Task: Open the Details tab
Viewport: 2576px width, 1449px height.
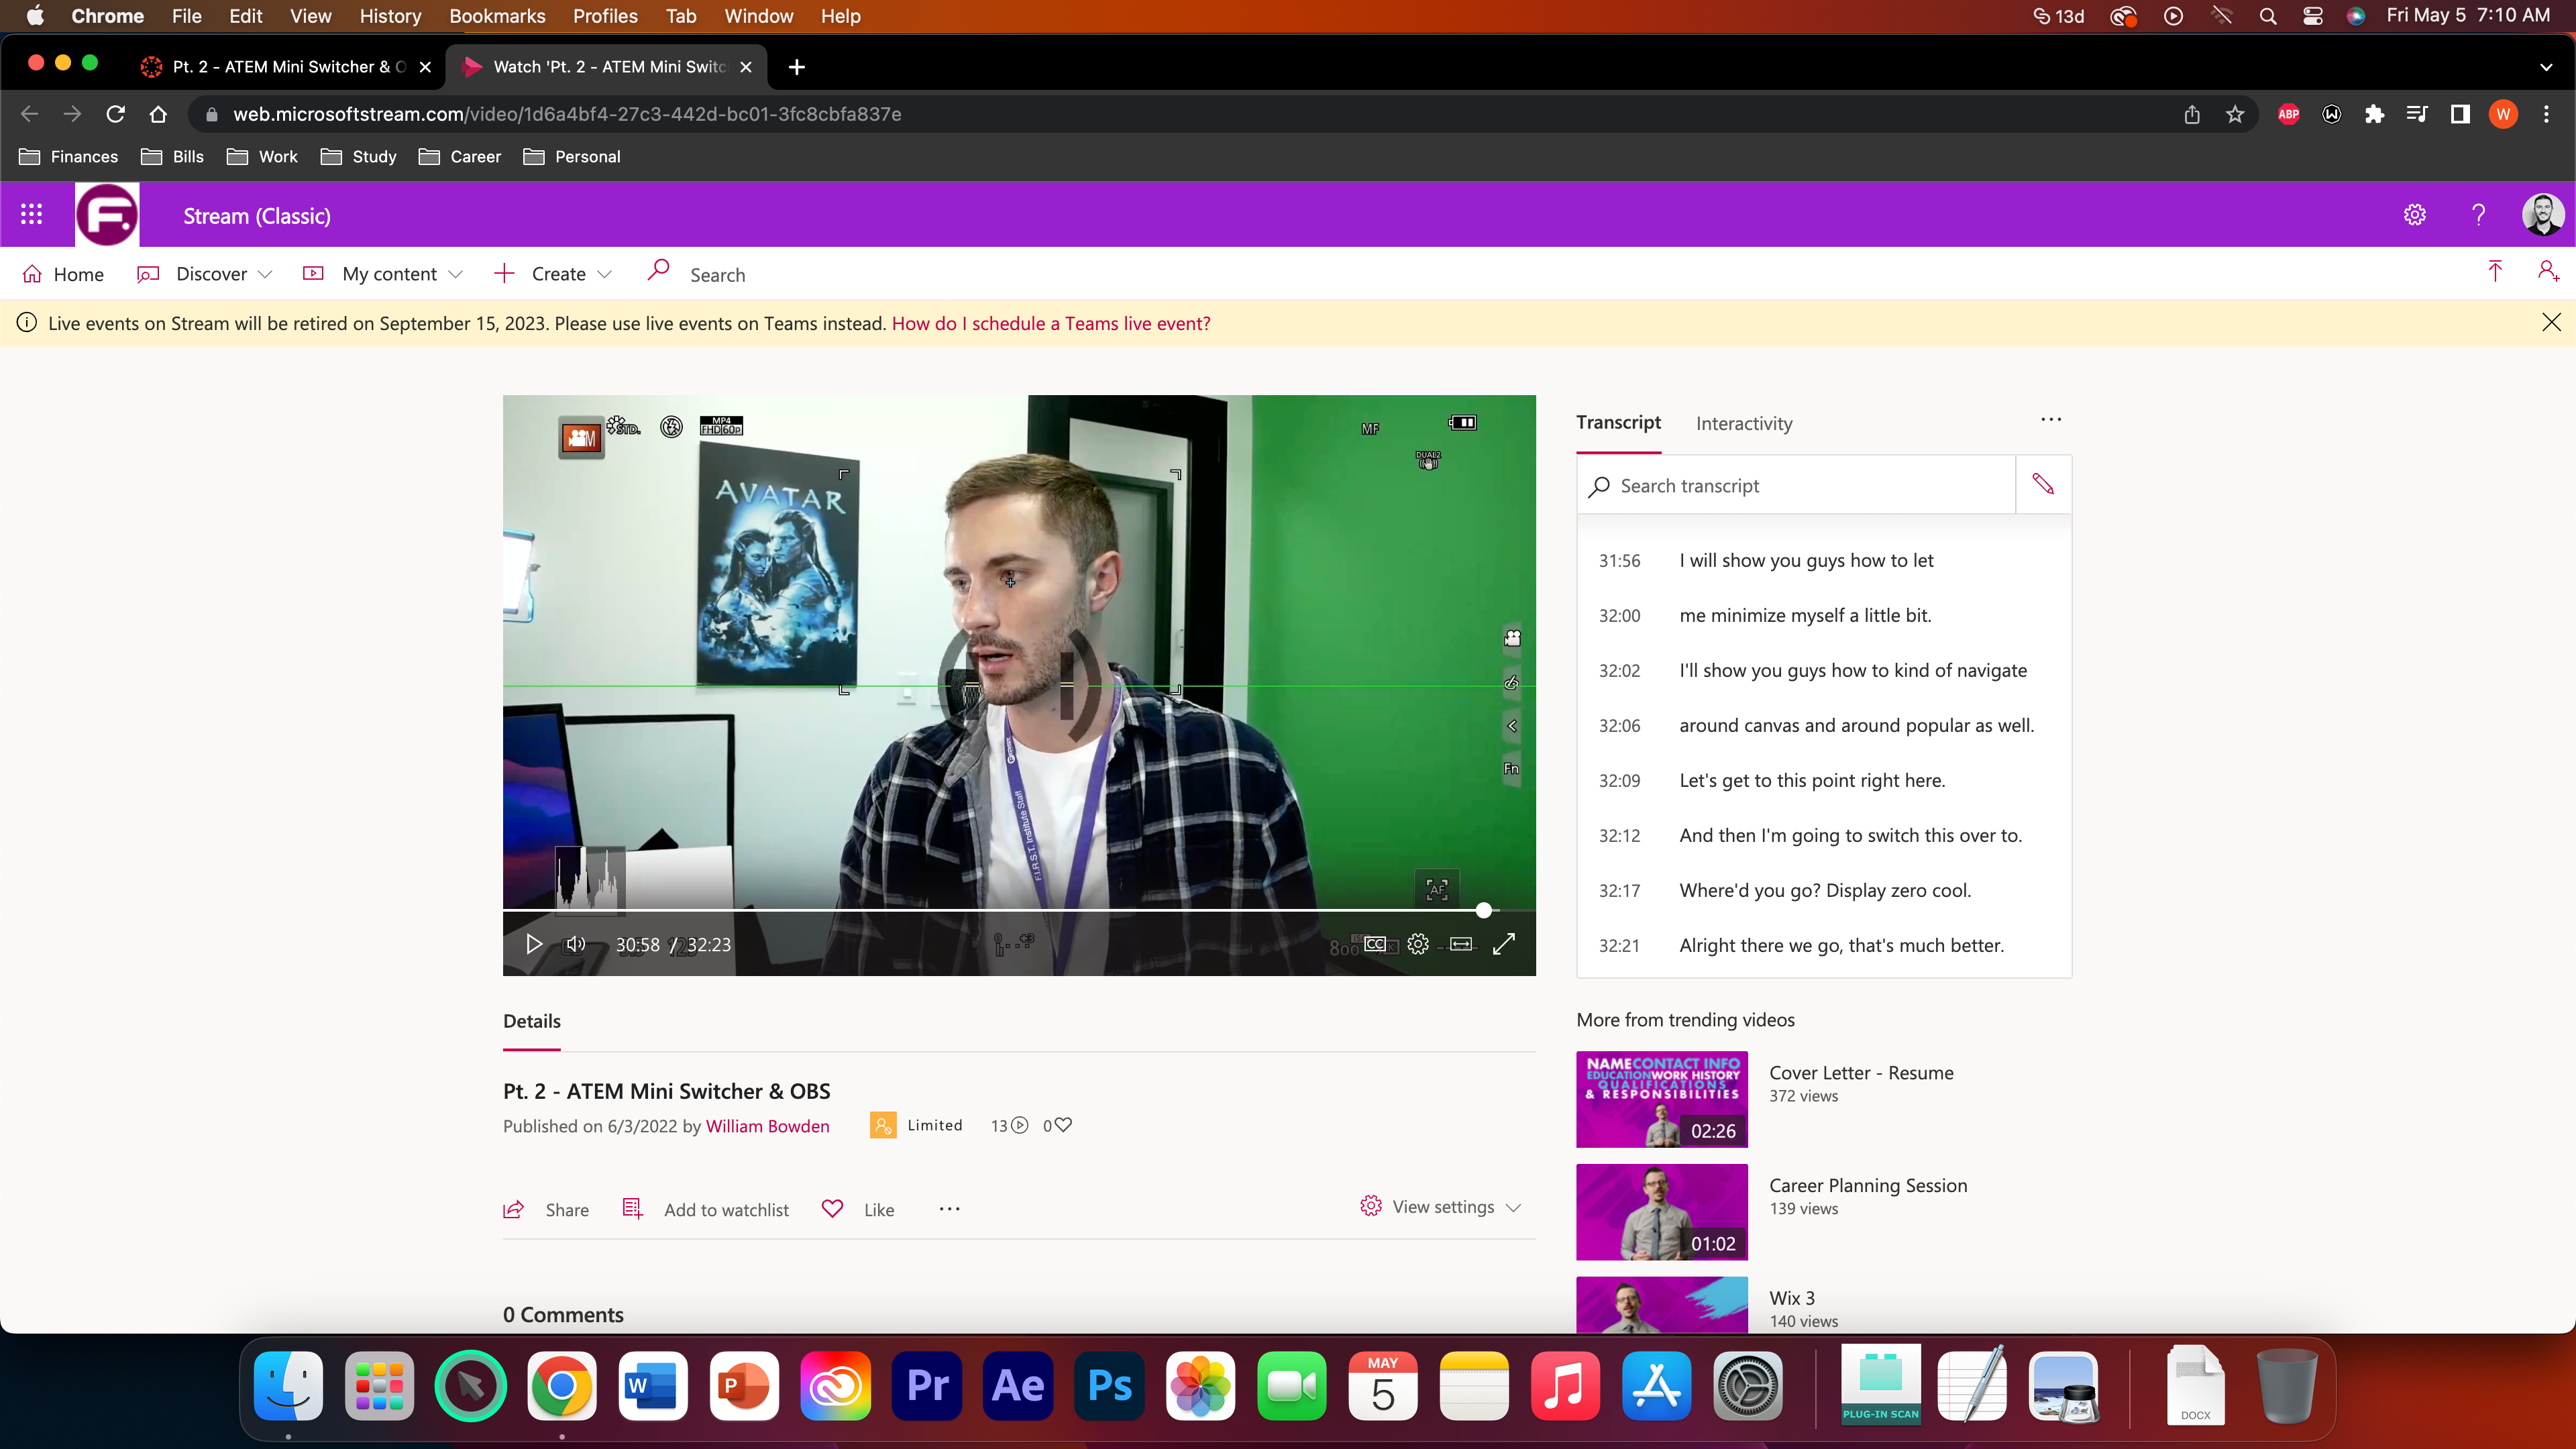Action: coord(531,1021)
